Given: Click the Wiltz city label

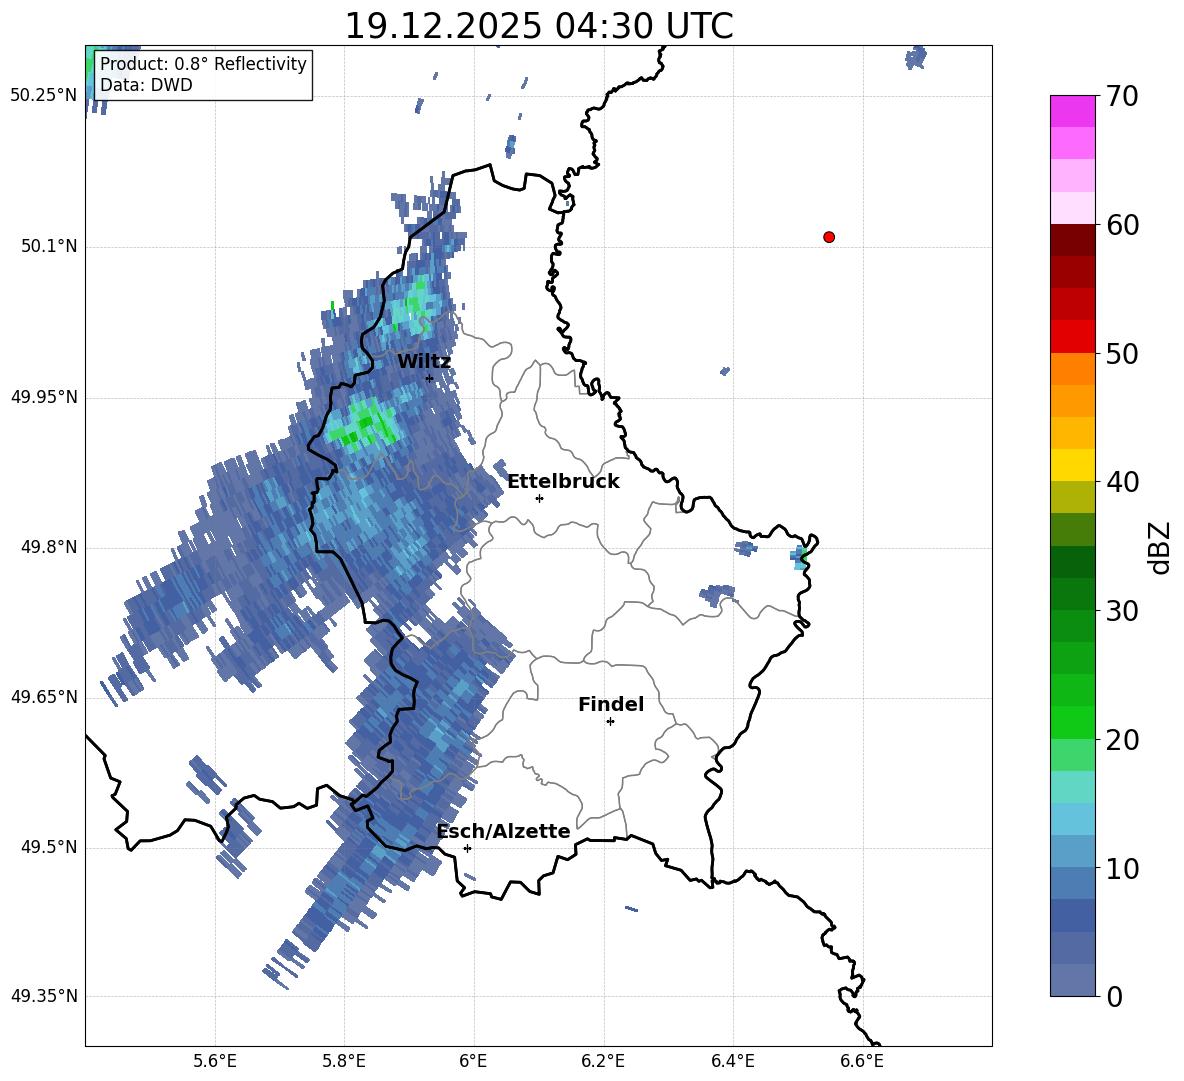Looking at the screenshot, I should click(x=424, y=362).
